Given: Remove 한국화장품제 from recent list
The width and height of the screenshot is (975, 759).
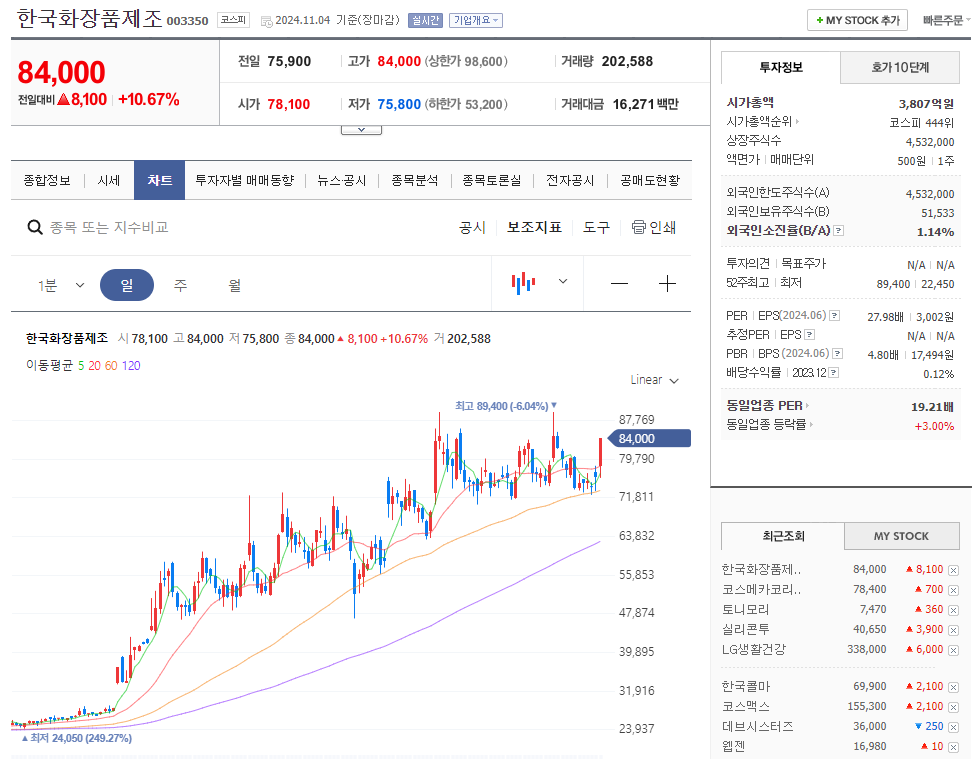Looking at the screenshot, I should click(x=953, y=570).
